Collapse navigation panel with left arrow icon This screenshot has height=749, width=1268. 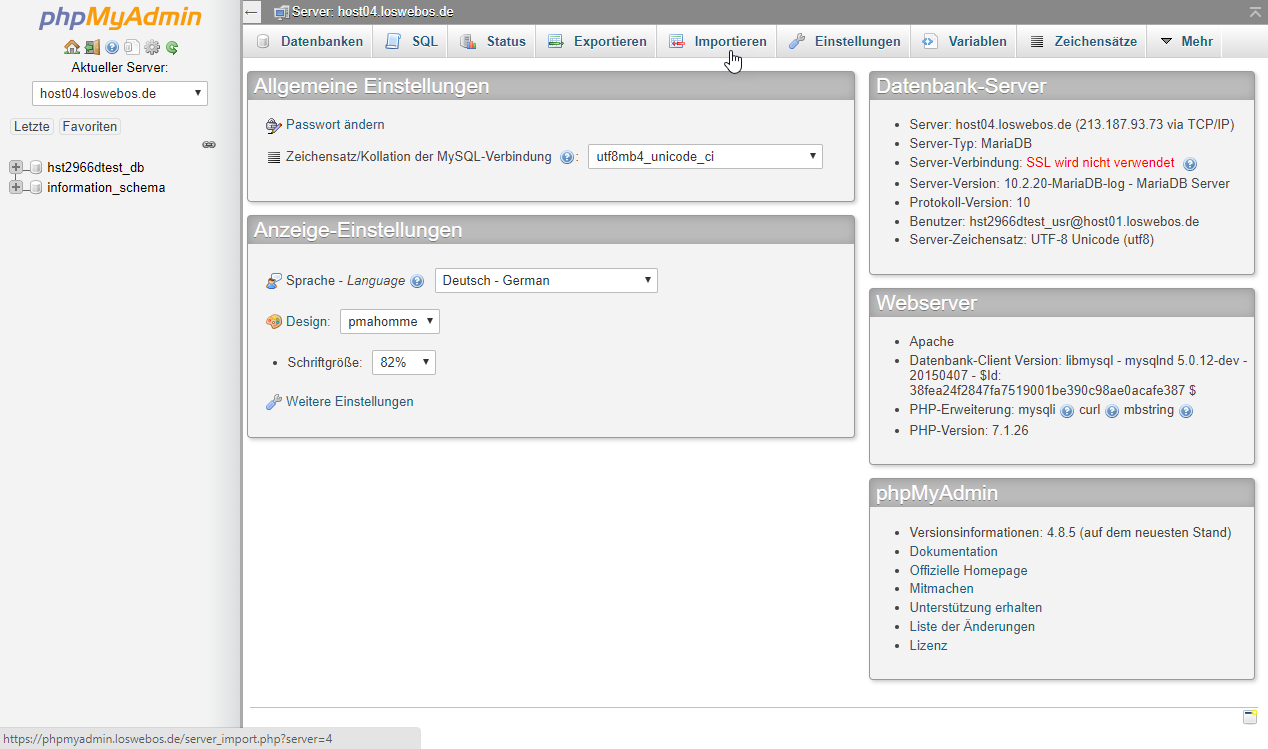tap(253, 12)
